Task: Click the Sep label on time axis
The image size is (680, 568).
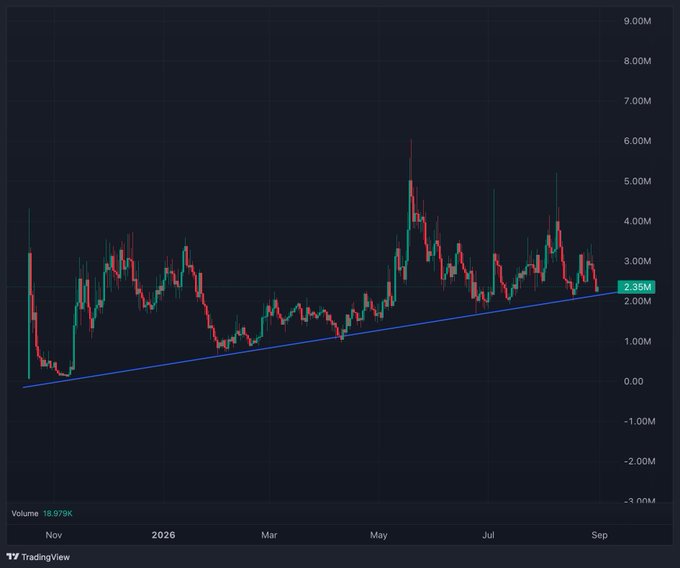Action: point(599,535)
